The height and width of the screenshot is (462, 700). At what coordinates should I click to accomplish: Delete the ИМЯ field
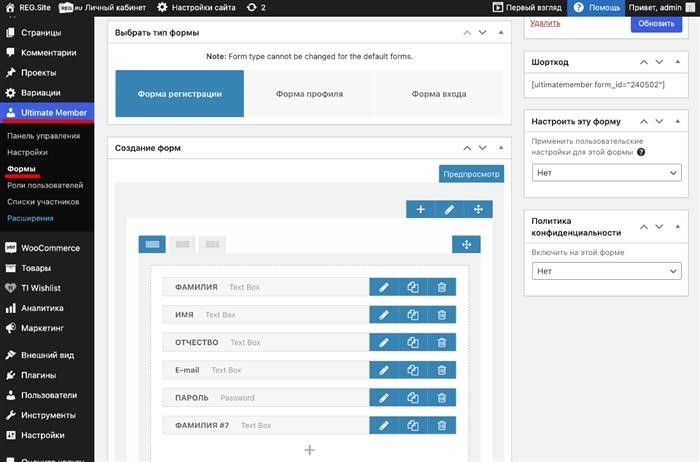tap(442, 315)
